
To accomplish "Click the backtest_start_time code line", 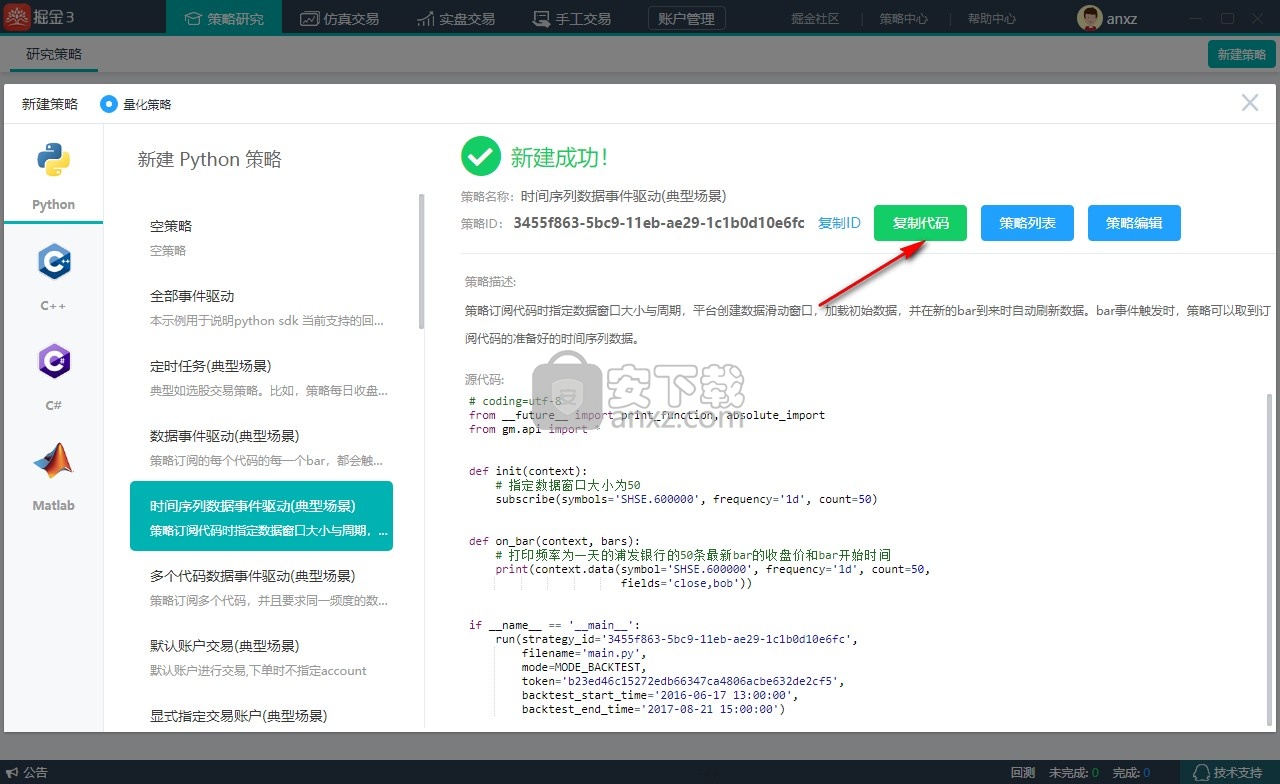I will 660,695.
